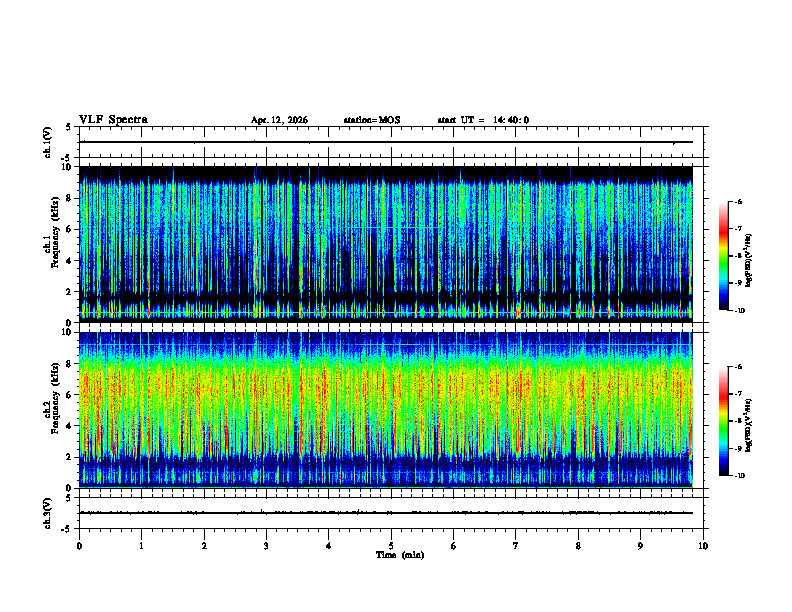792x612 pixels.
Task: Click the ch.1 color bar "-10" label
Action: pos(740,310)
